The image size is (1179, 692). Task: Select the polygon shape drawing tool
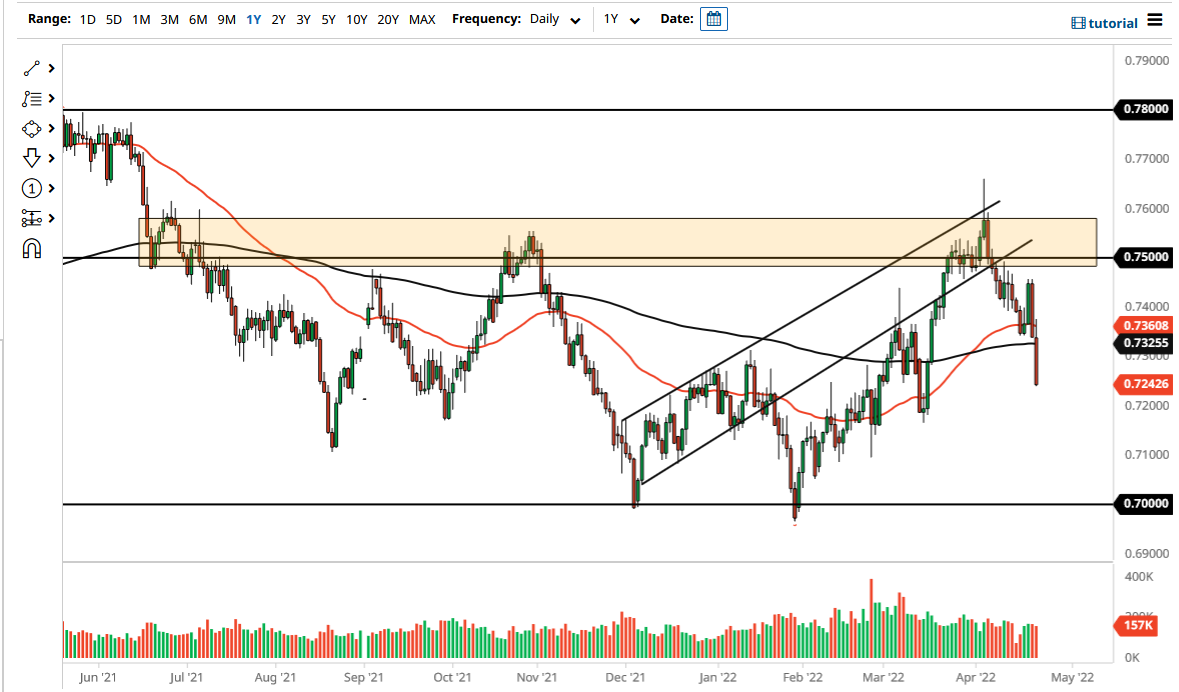pyautogui.click(x=30, y=128)
